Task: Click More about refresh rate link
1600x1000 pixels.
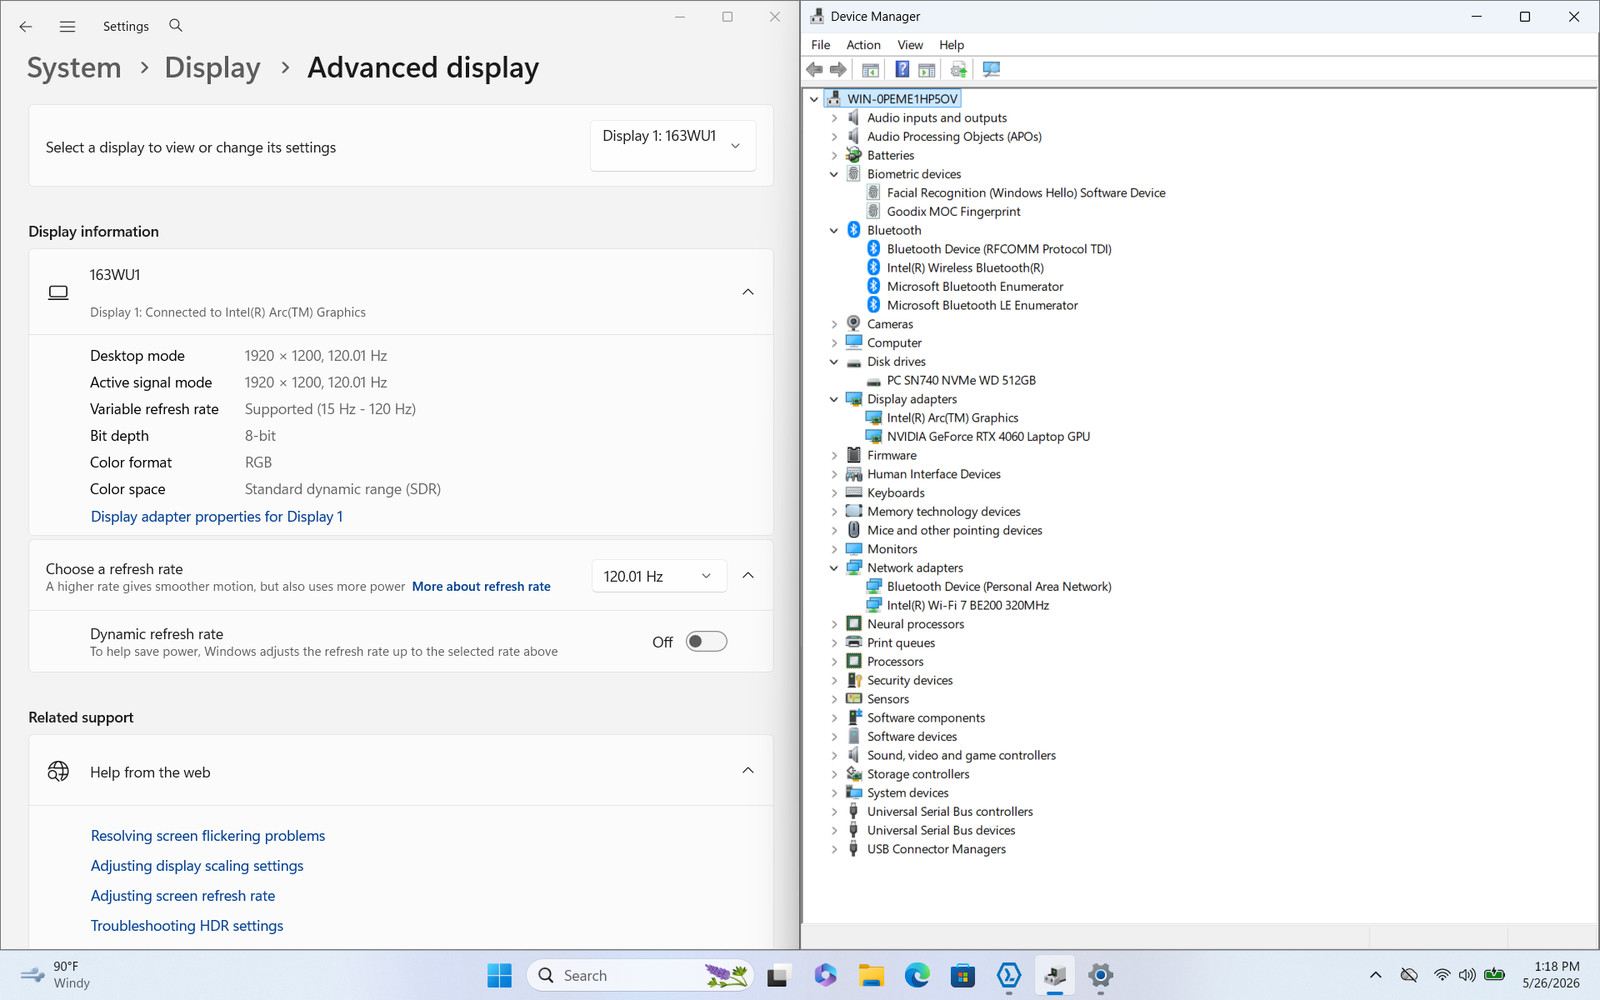Action: (x=481, y=587)
